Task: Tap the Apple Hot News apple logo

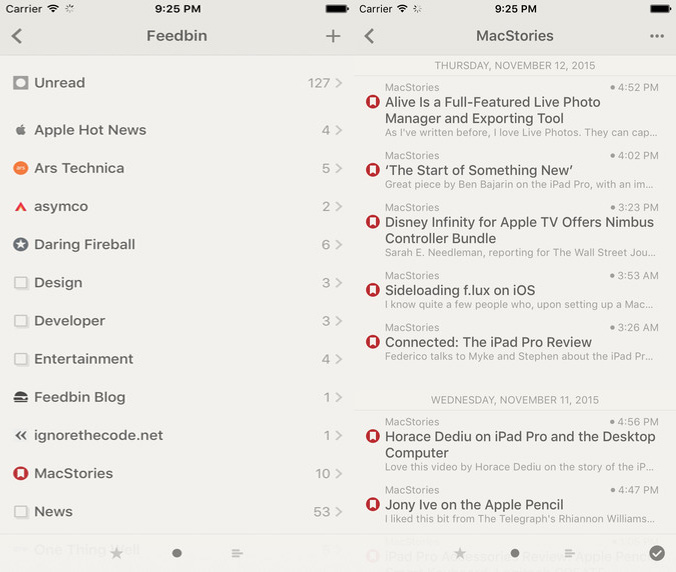Action: coord(20,130)
